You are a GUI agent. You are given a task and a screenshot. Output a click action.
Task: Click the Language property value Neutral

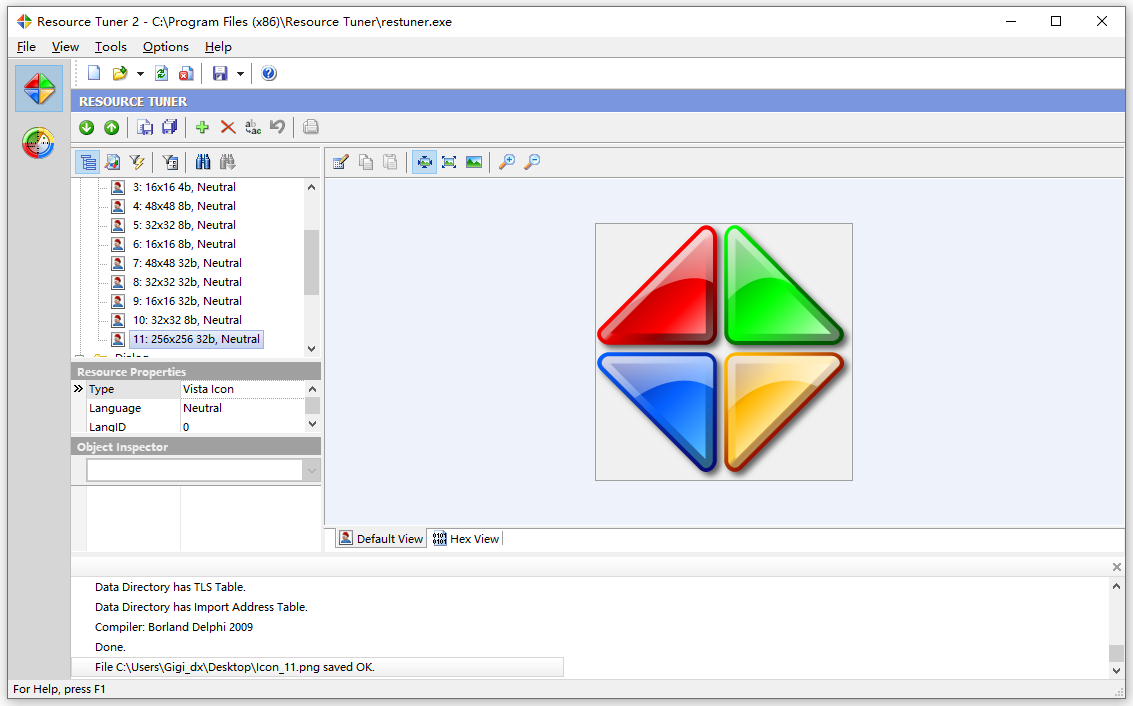coord(202,408)
